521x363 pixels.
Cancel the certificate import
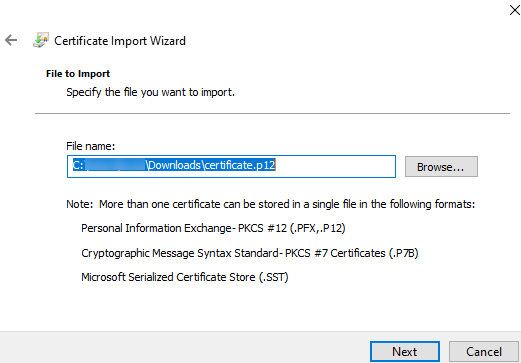pos(484,352)
